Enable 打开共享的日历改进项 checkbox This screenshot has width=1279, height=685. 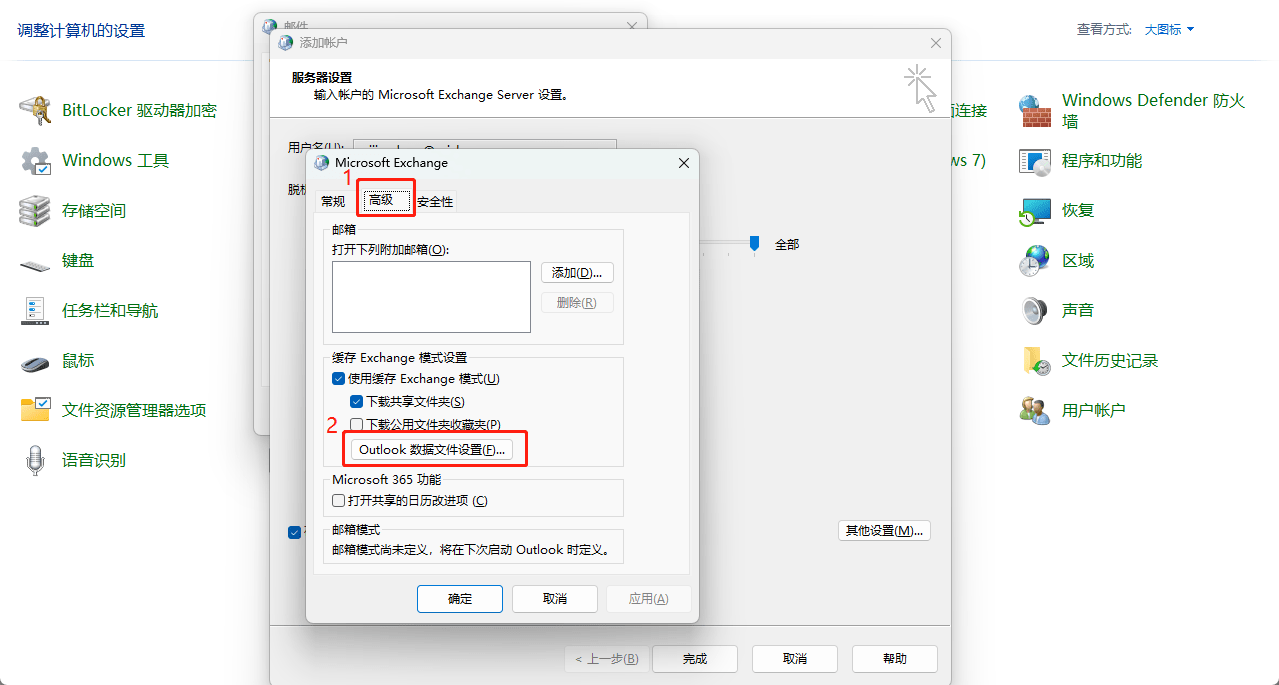pos(338,500)
